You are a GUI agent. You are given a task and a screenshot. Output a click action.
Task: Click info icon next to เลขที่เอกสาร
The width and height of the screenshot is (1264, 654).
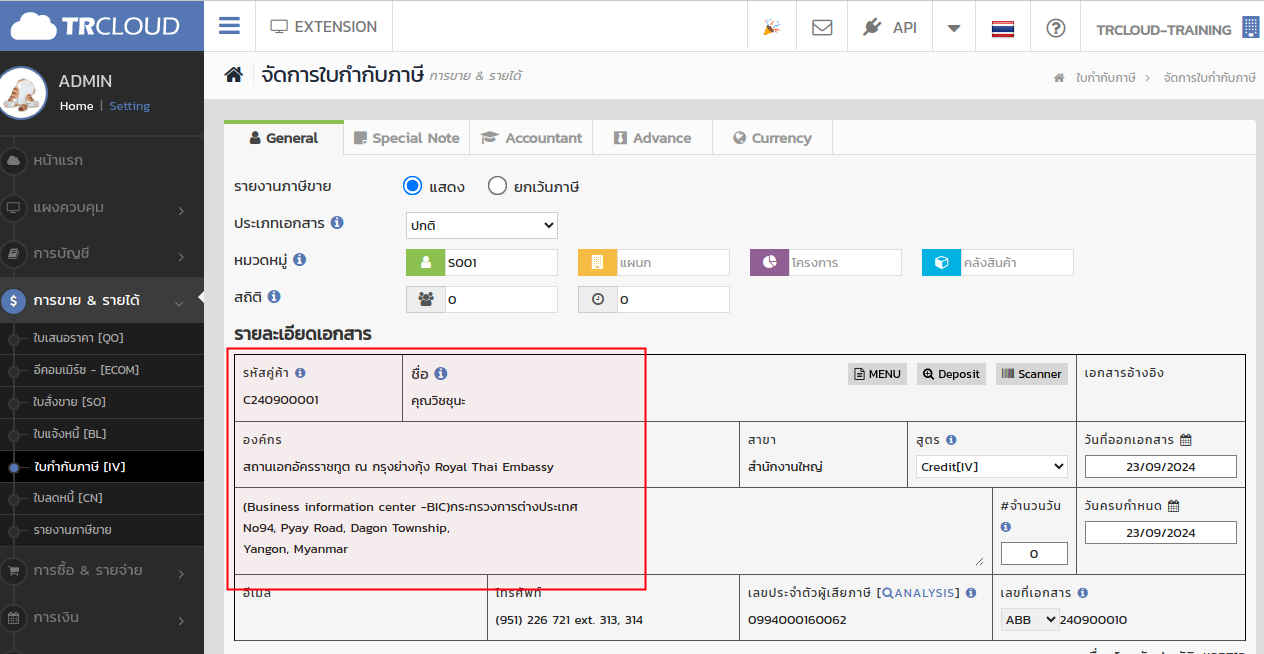(x=1082, y=593)
